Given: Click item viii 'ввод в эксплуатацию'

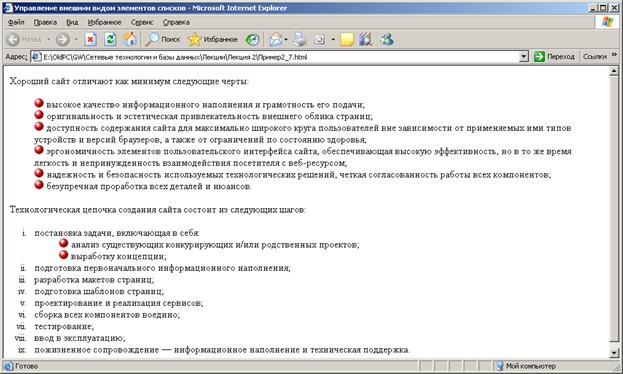Looking at the screenshot, I should 79,338.
